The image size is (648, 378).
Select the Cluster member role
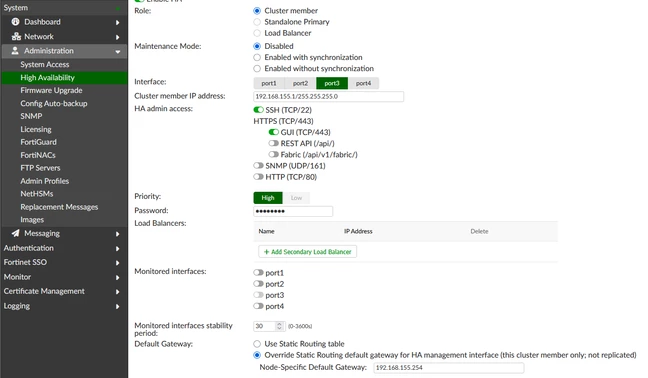[257, 11]
